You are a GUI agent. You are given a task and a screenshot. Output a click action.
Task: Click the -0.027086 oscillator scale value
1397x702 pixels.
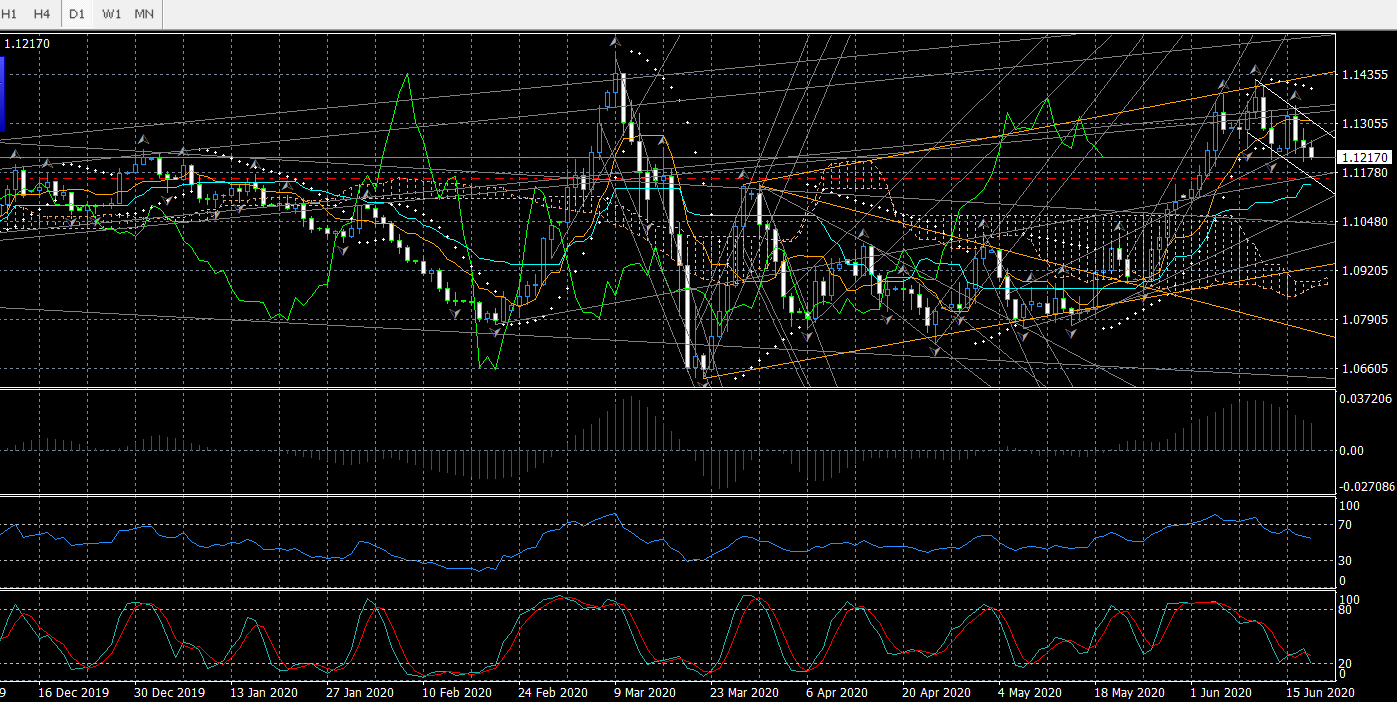[1367, 486]
